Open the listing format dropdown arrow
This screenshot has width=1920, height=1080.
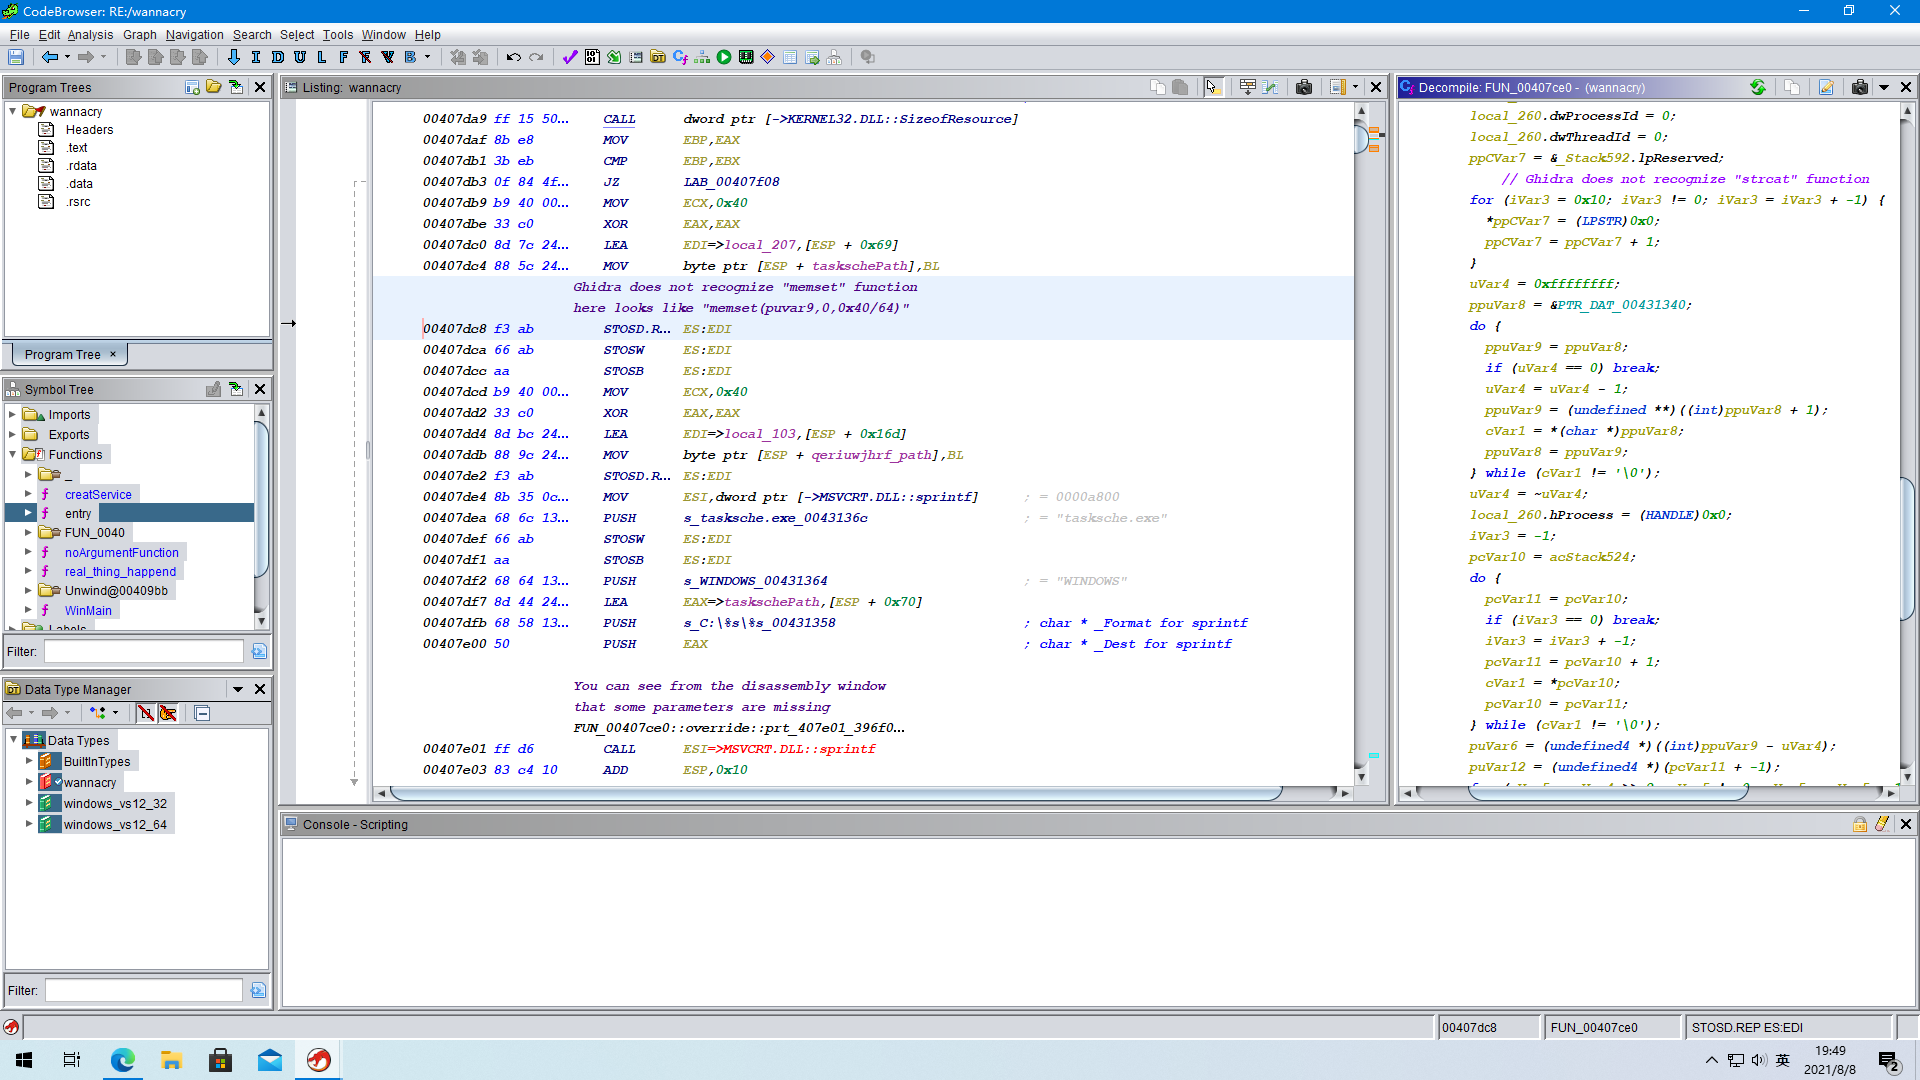(1356, 87)
